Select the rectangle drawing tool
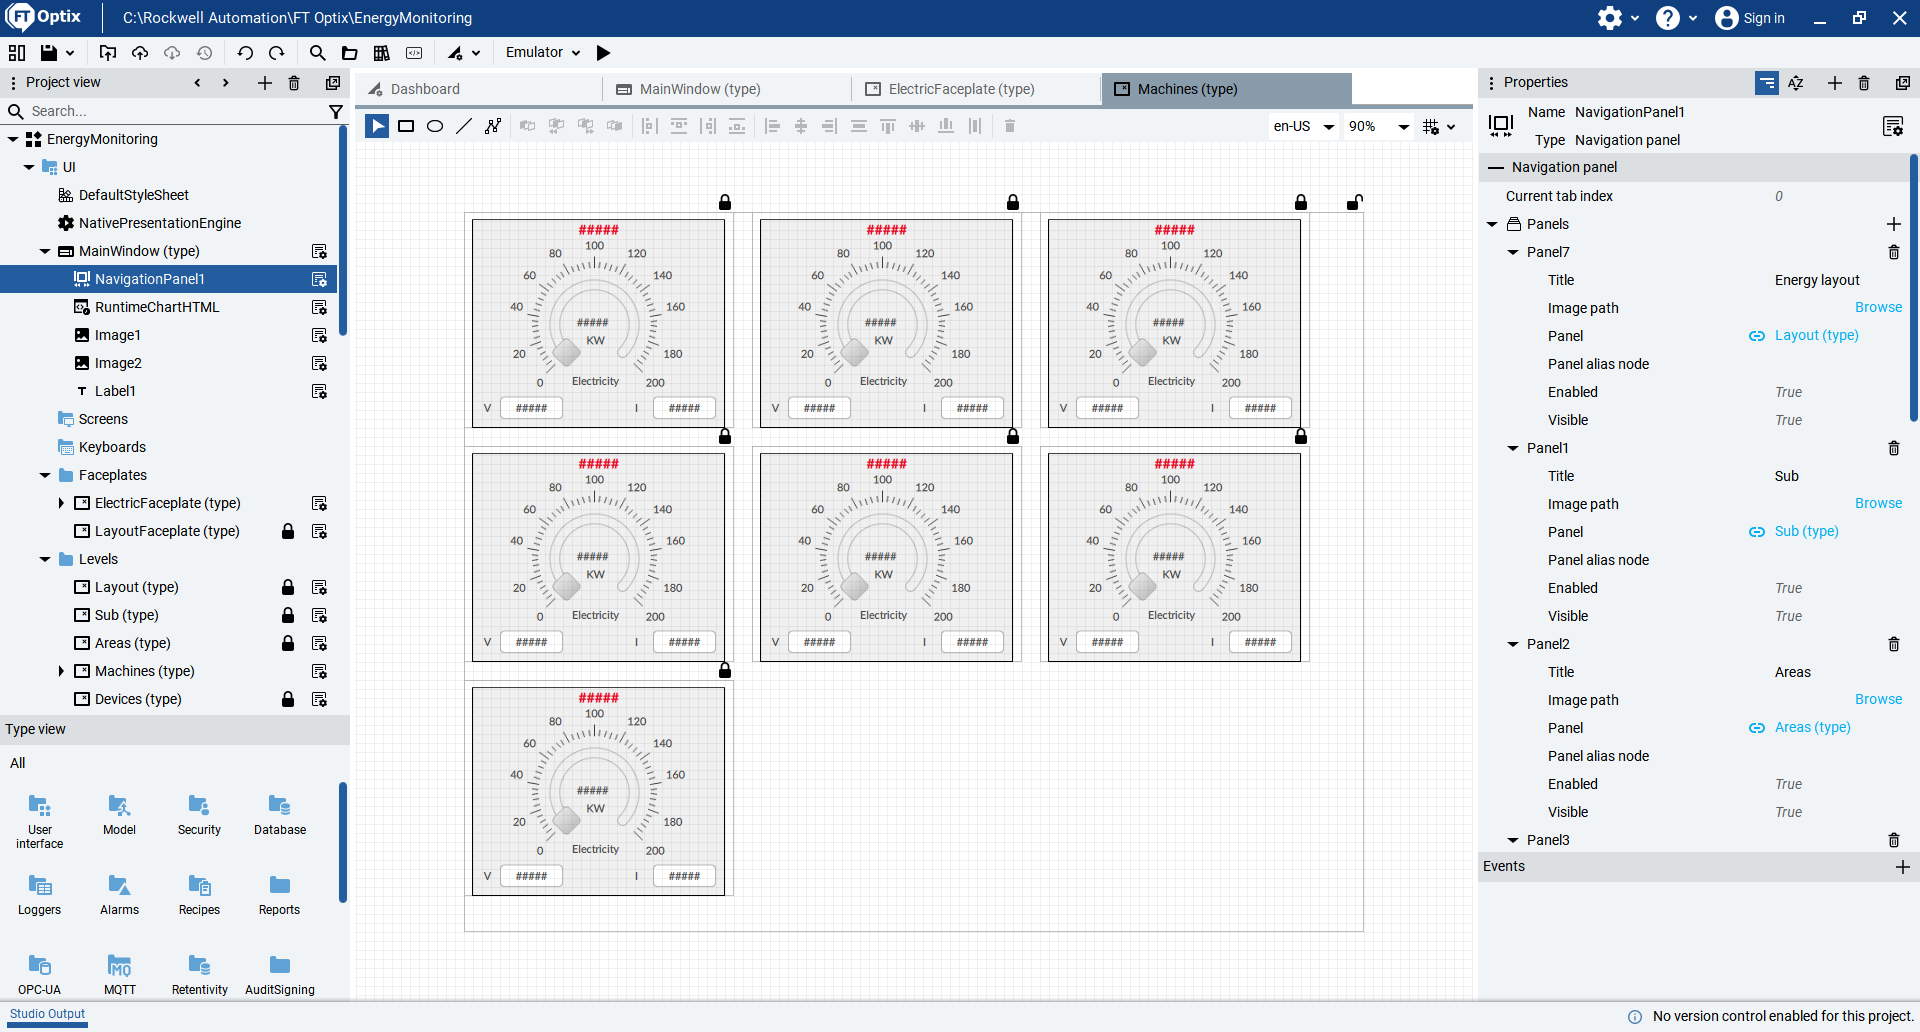This screenshot has width=1920, height=1032. click(x=406, y=126)
